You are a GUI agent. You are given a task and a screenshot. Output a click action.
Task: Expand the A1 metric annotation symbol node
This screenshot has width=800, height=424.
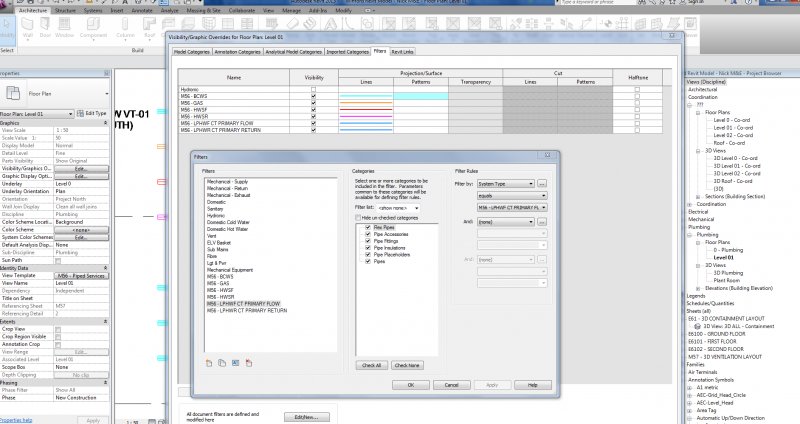point(690,388)
